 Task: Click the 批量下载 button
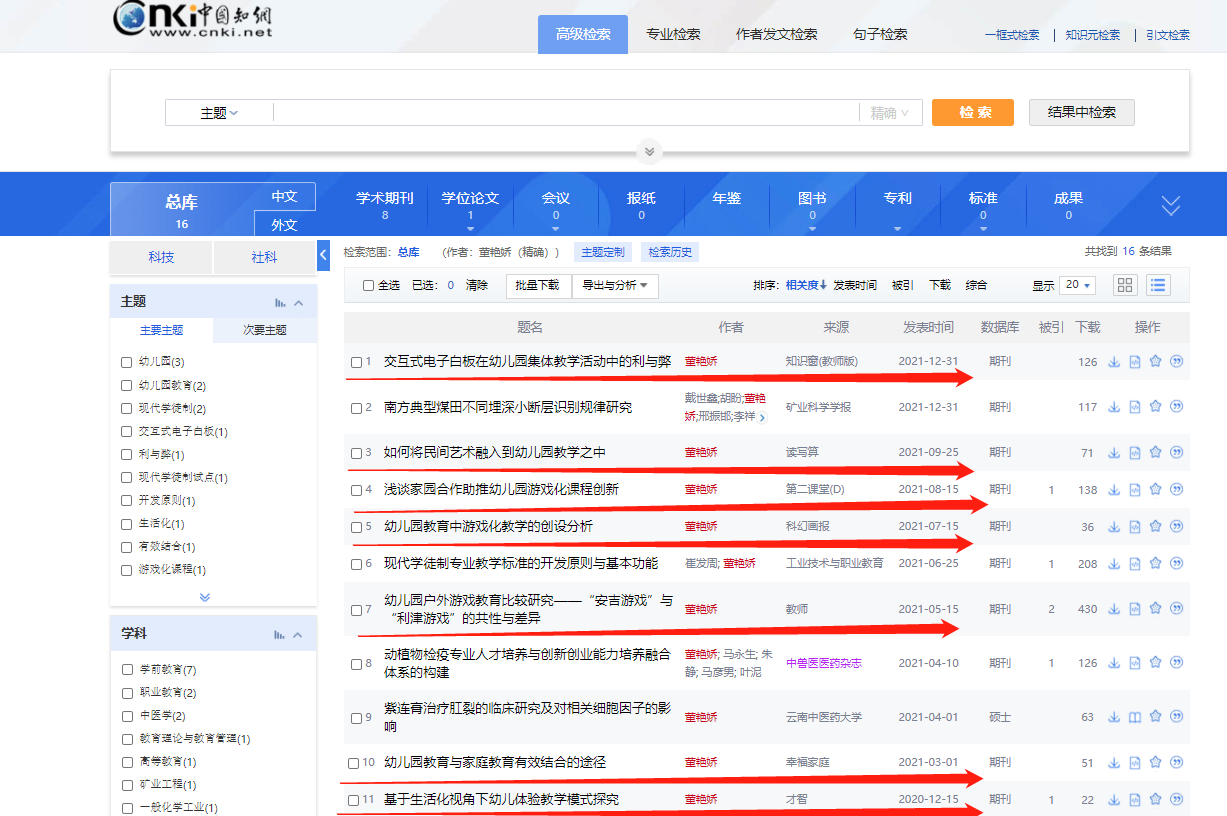pyautogui.click(x=538, y=286)
